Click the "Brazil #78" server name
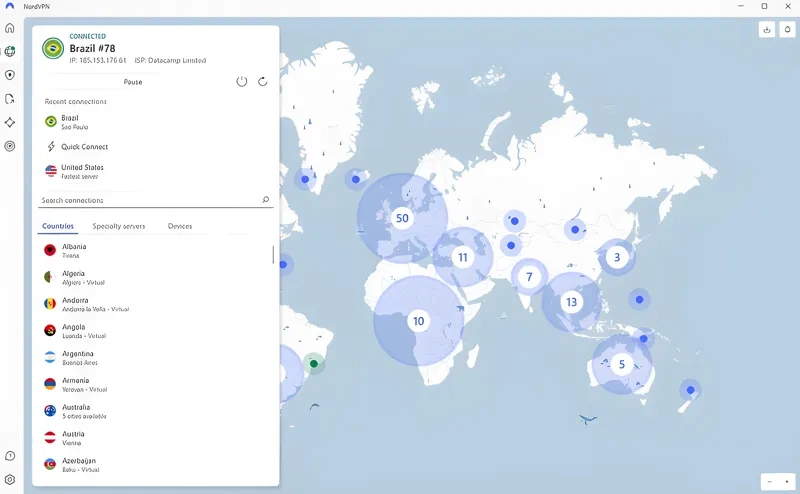 click(92, 48)
